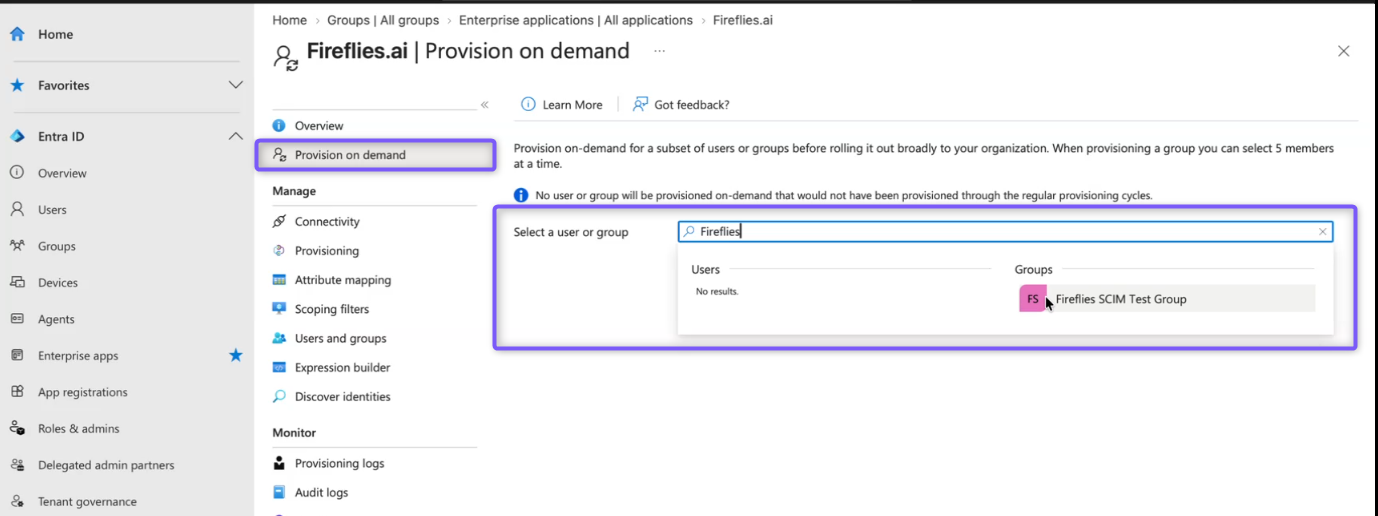Click the FS group avatar badge
This screenshot has width=1378, height=516.
(x=1032, y=298)
